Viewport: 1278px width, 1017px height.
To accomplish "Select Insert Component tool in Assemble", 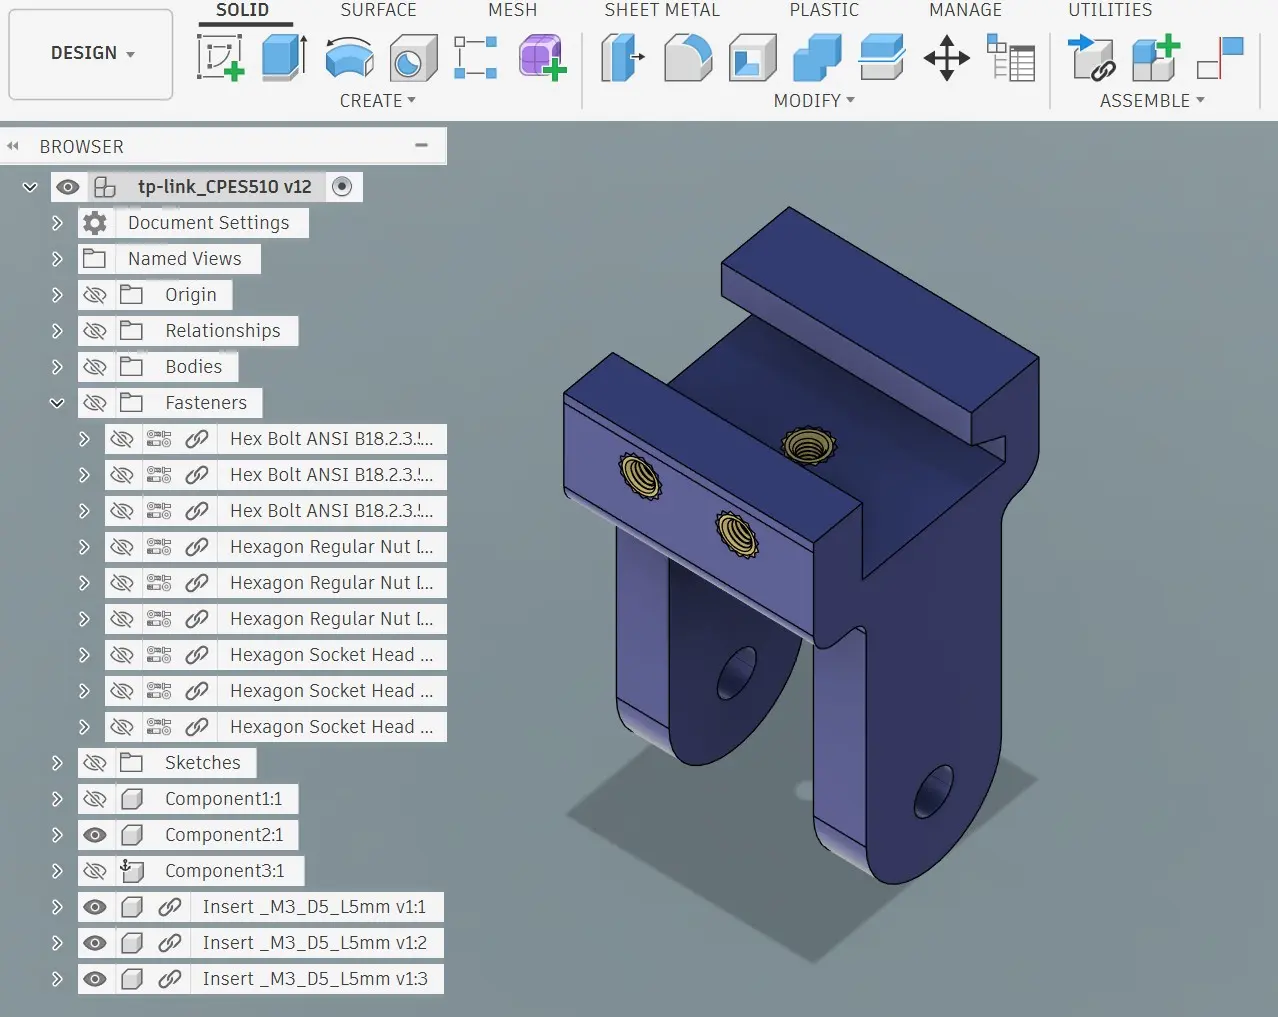I will tap(1092, 57).
